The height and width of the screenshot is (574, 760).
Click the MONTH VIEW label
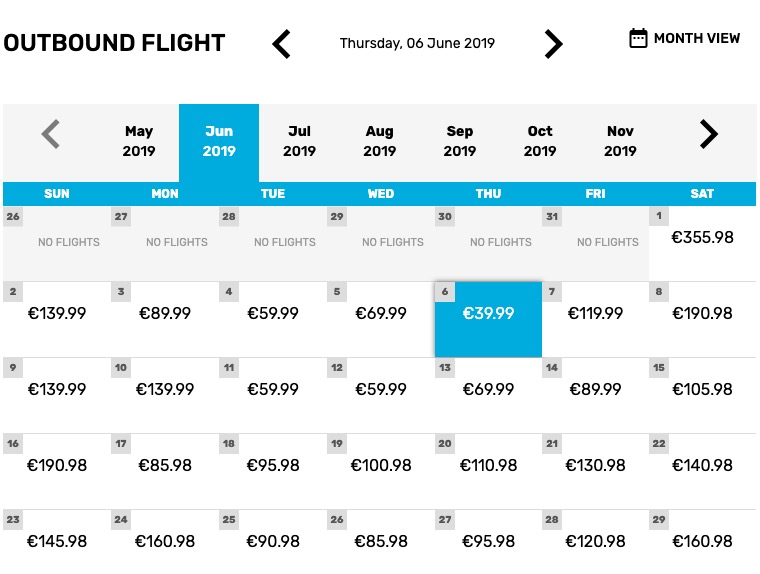point(697,38)
